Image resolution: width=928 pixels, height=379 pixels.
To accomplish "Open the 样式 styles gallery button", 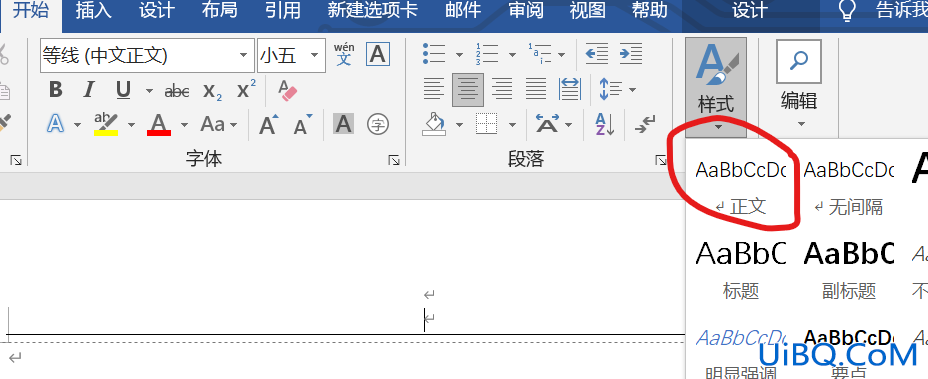I will point(716,87).
